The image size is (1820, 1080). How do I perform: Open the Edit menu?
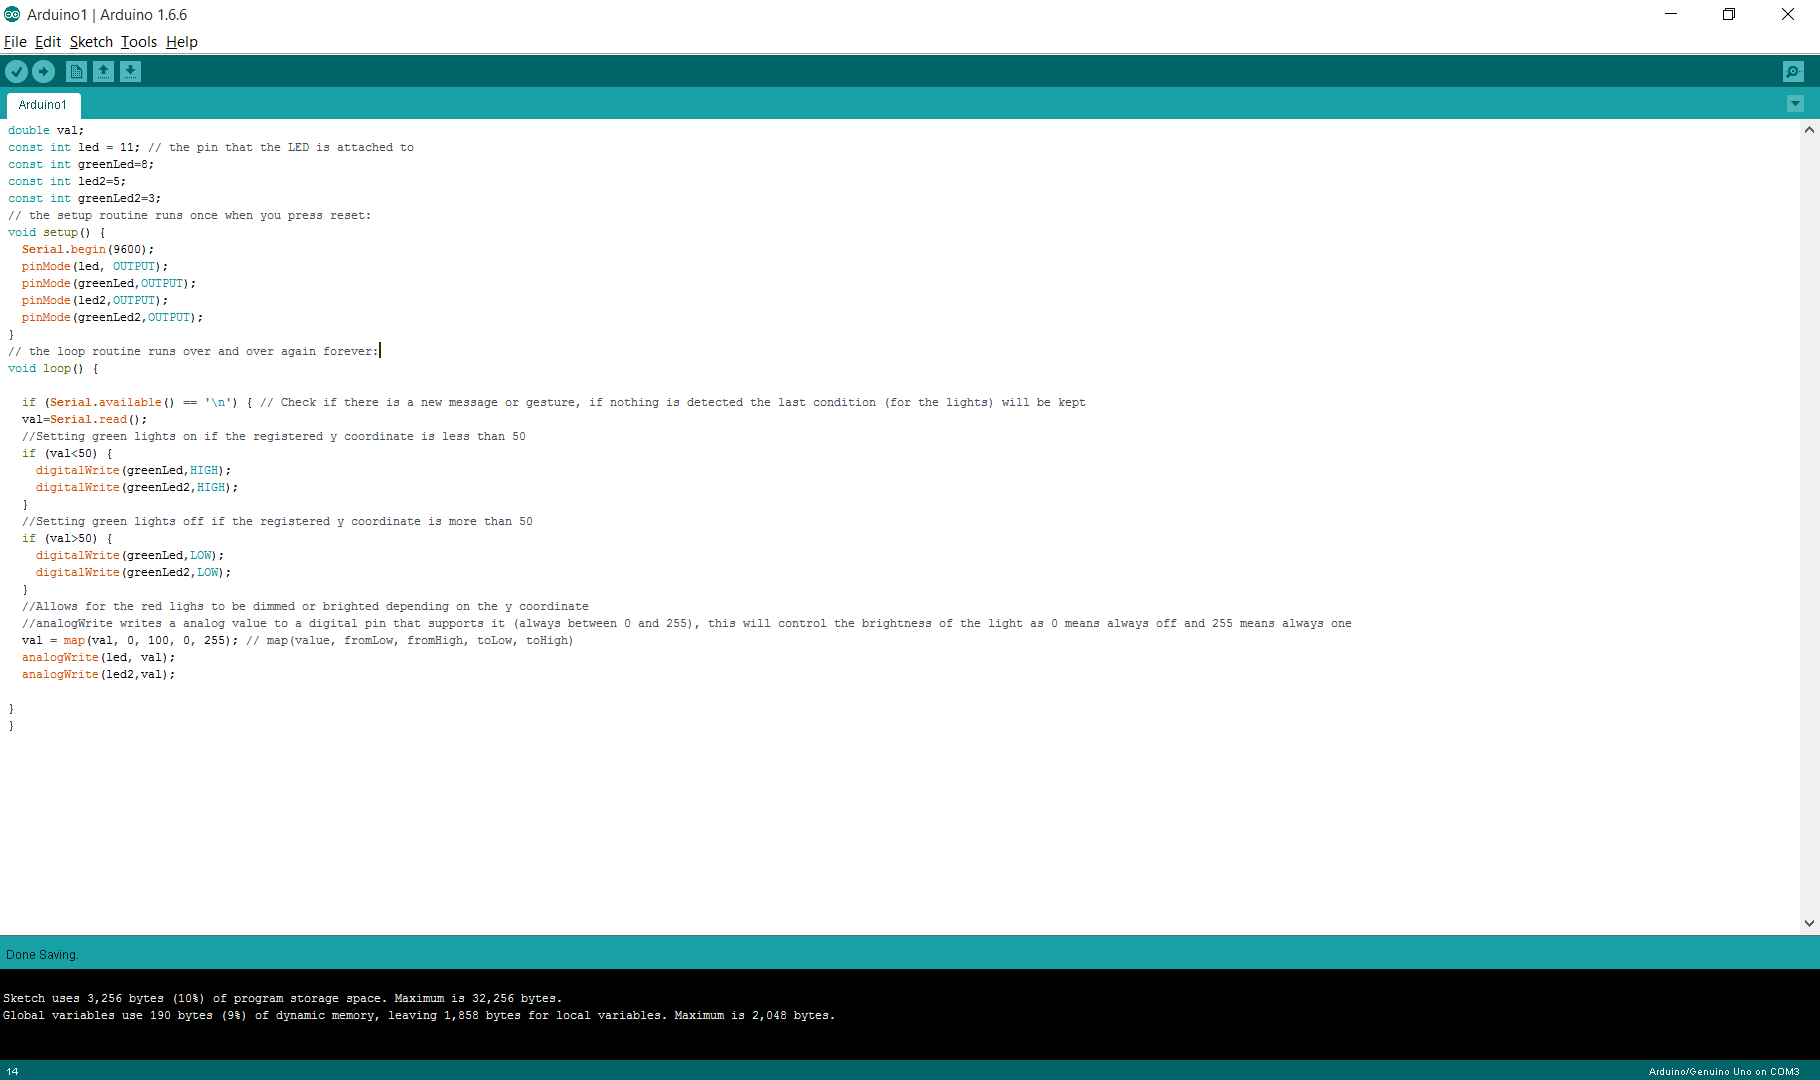tap(48, 42)
